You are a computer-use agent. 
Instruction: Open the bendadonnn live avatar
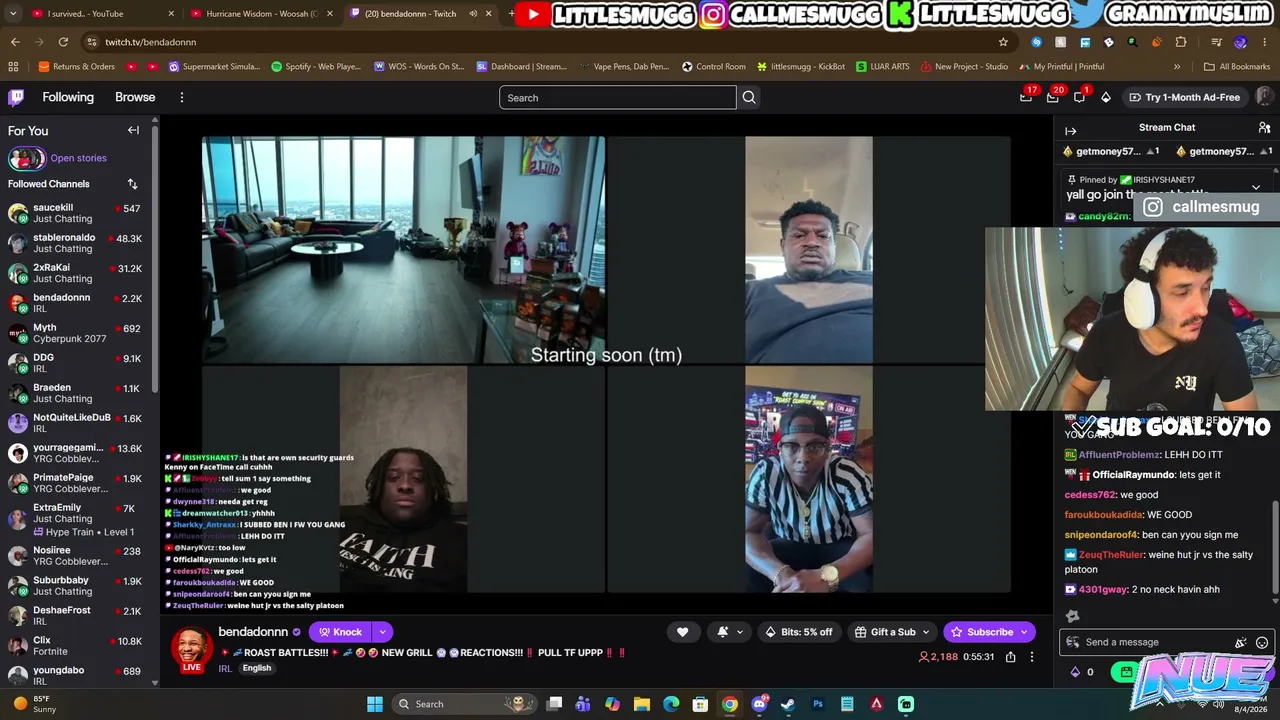[191, 648]
